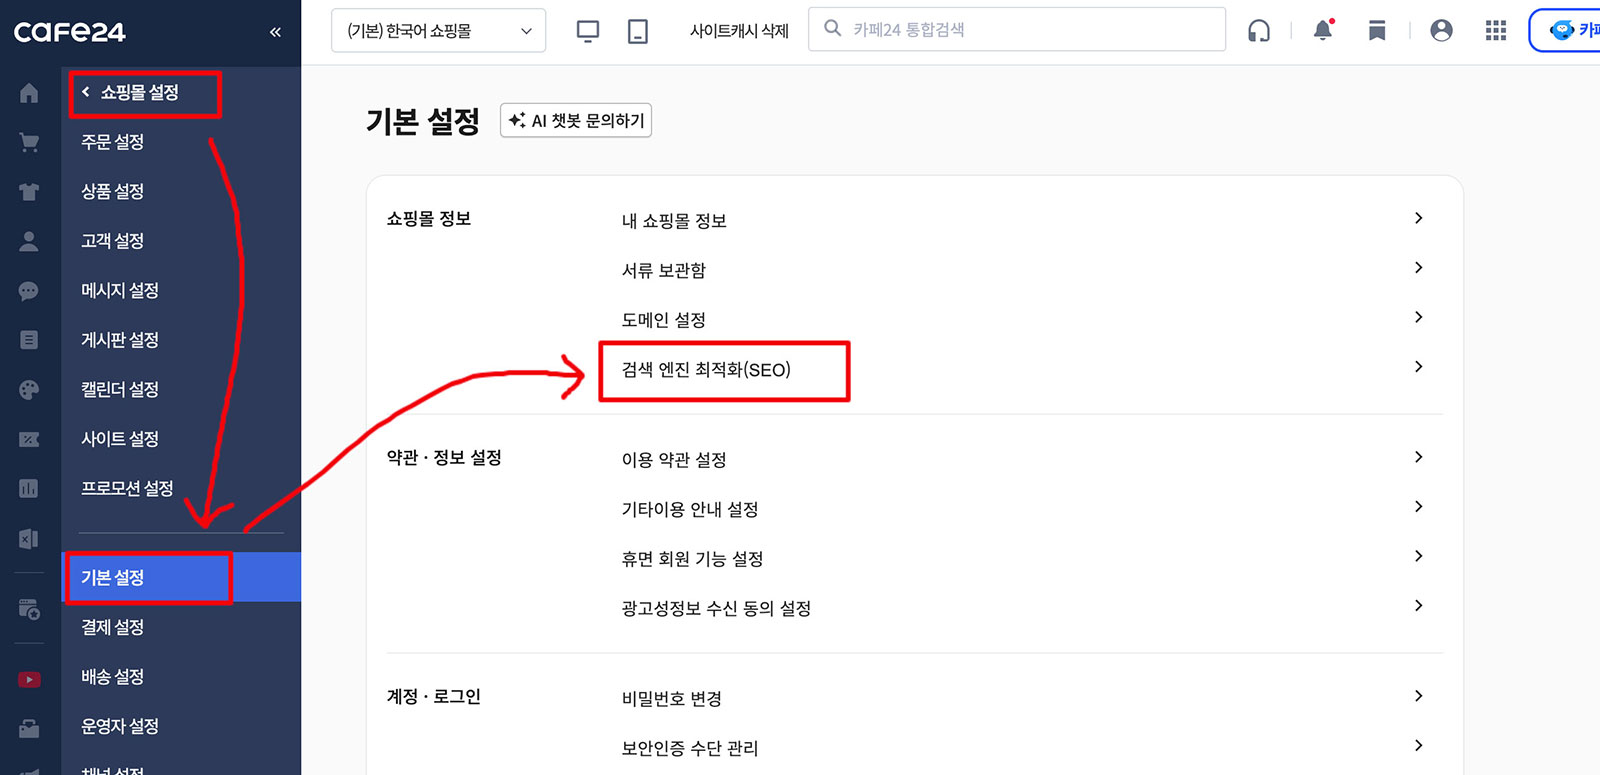Open the t-shirt products icon
The image size is (1600, 775).
coord(29,192)
